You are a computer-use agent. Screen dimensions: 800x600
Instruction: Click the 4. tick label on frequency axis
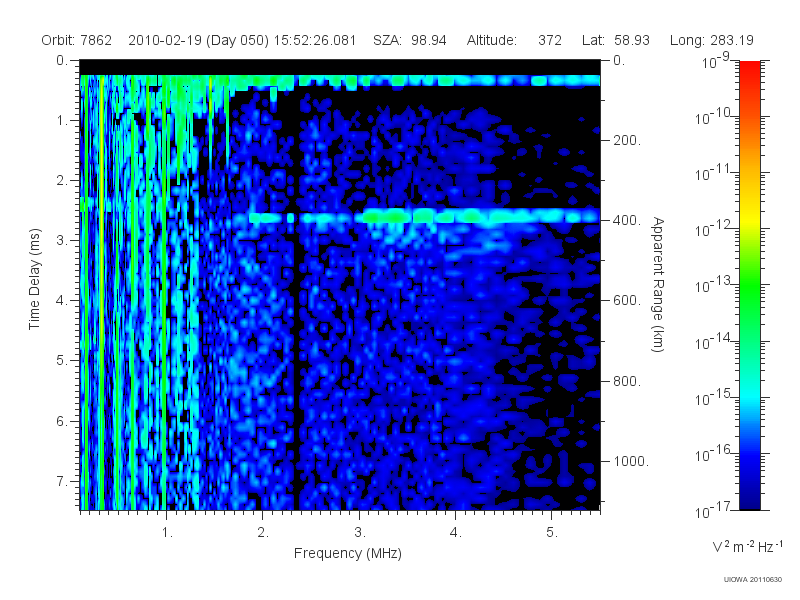[456, 533]
